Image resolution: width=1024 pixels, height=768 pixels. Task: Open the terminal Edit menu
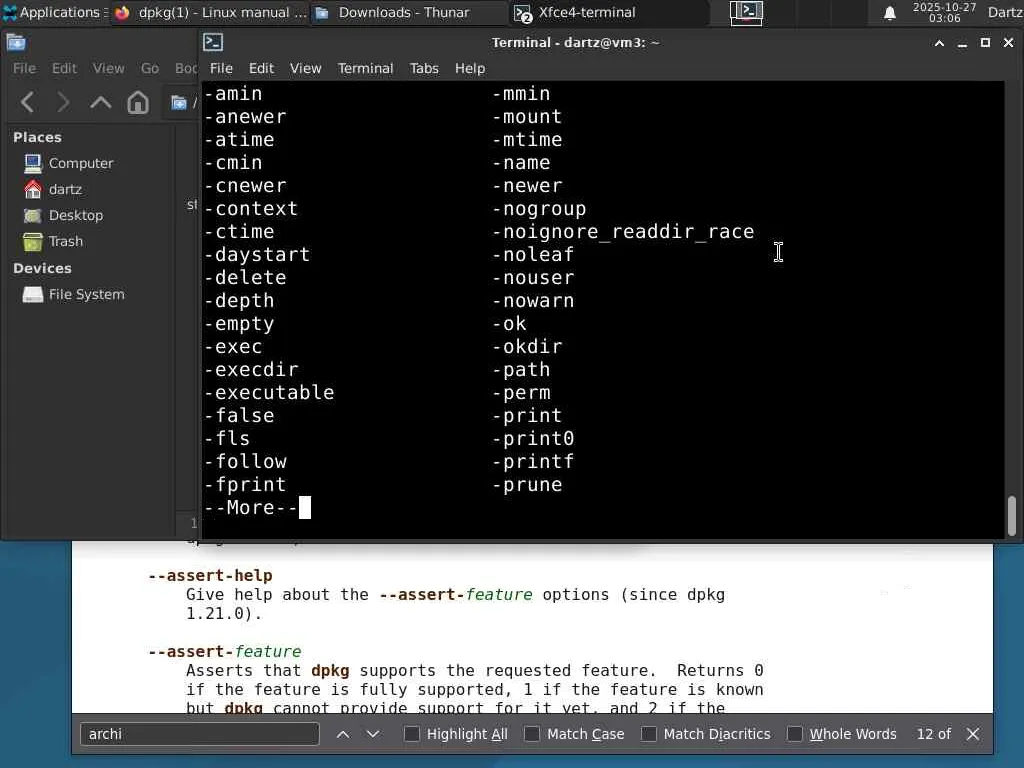[261, 68]
